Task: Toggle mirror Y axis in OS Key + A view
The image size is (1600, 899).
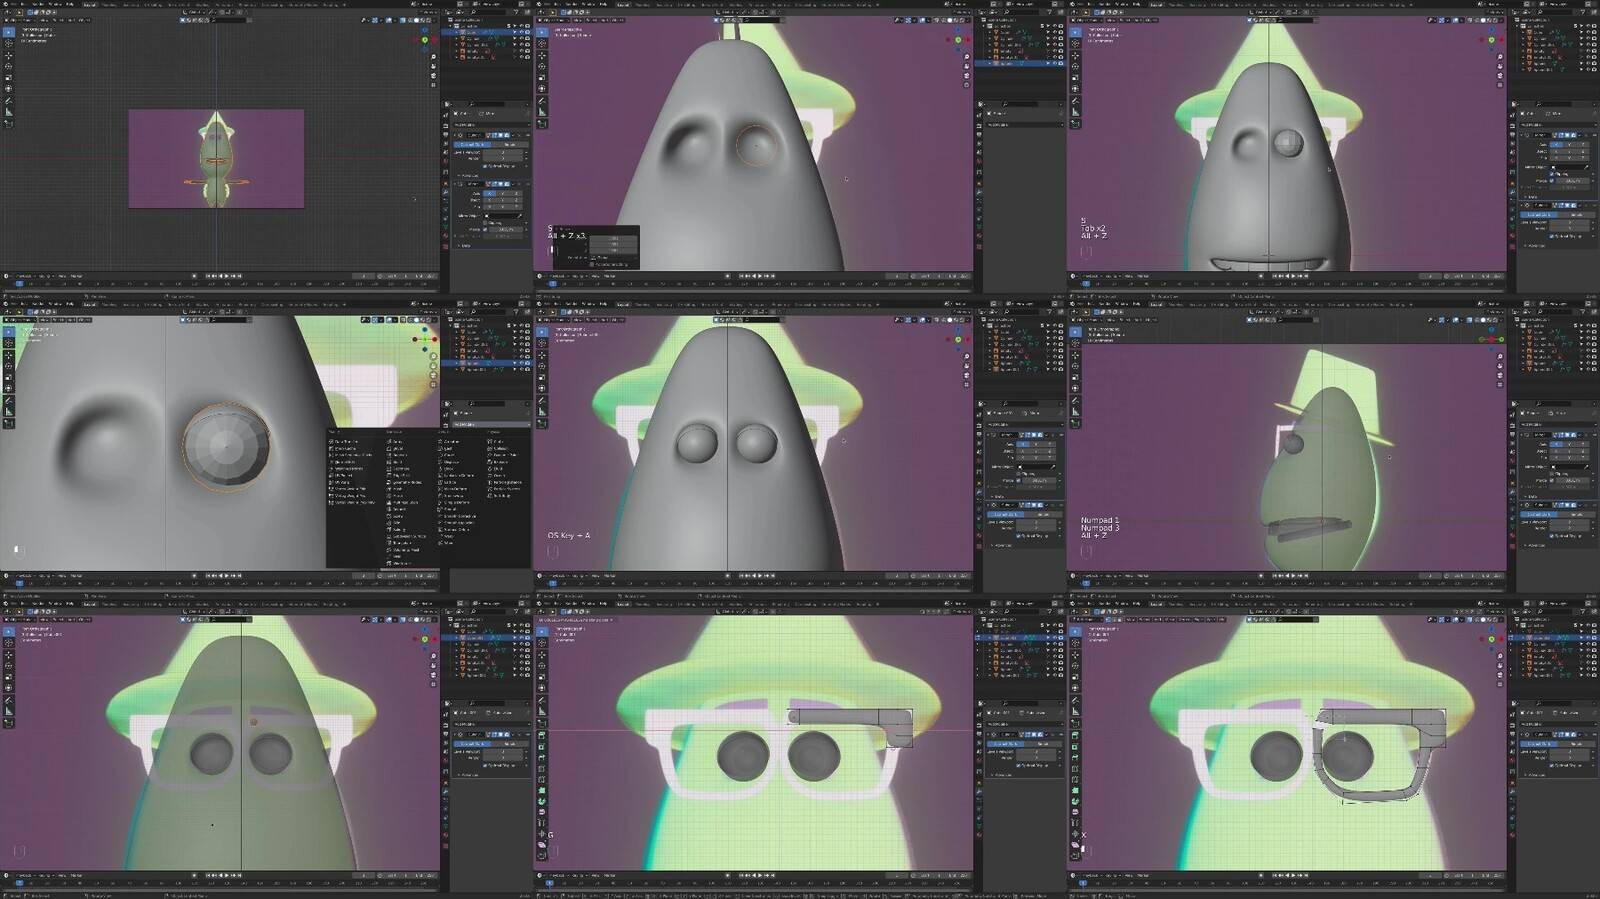Action: click(x=1036, y=444)
